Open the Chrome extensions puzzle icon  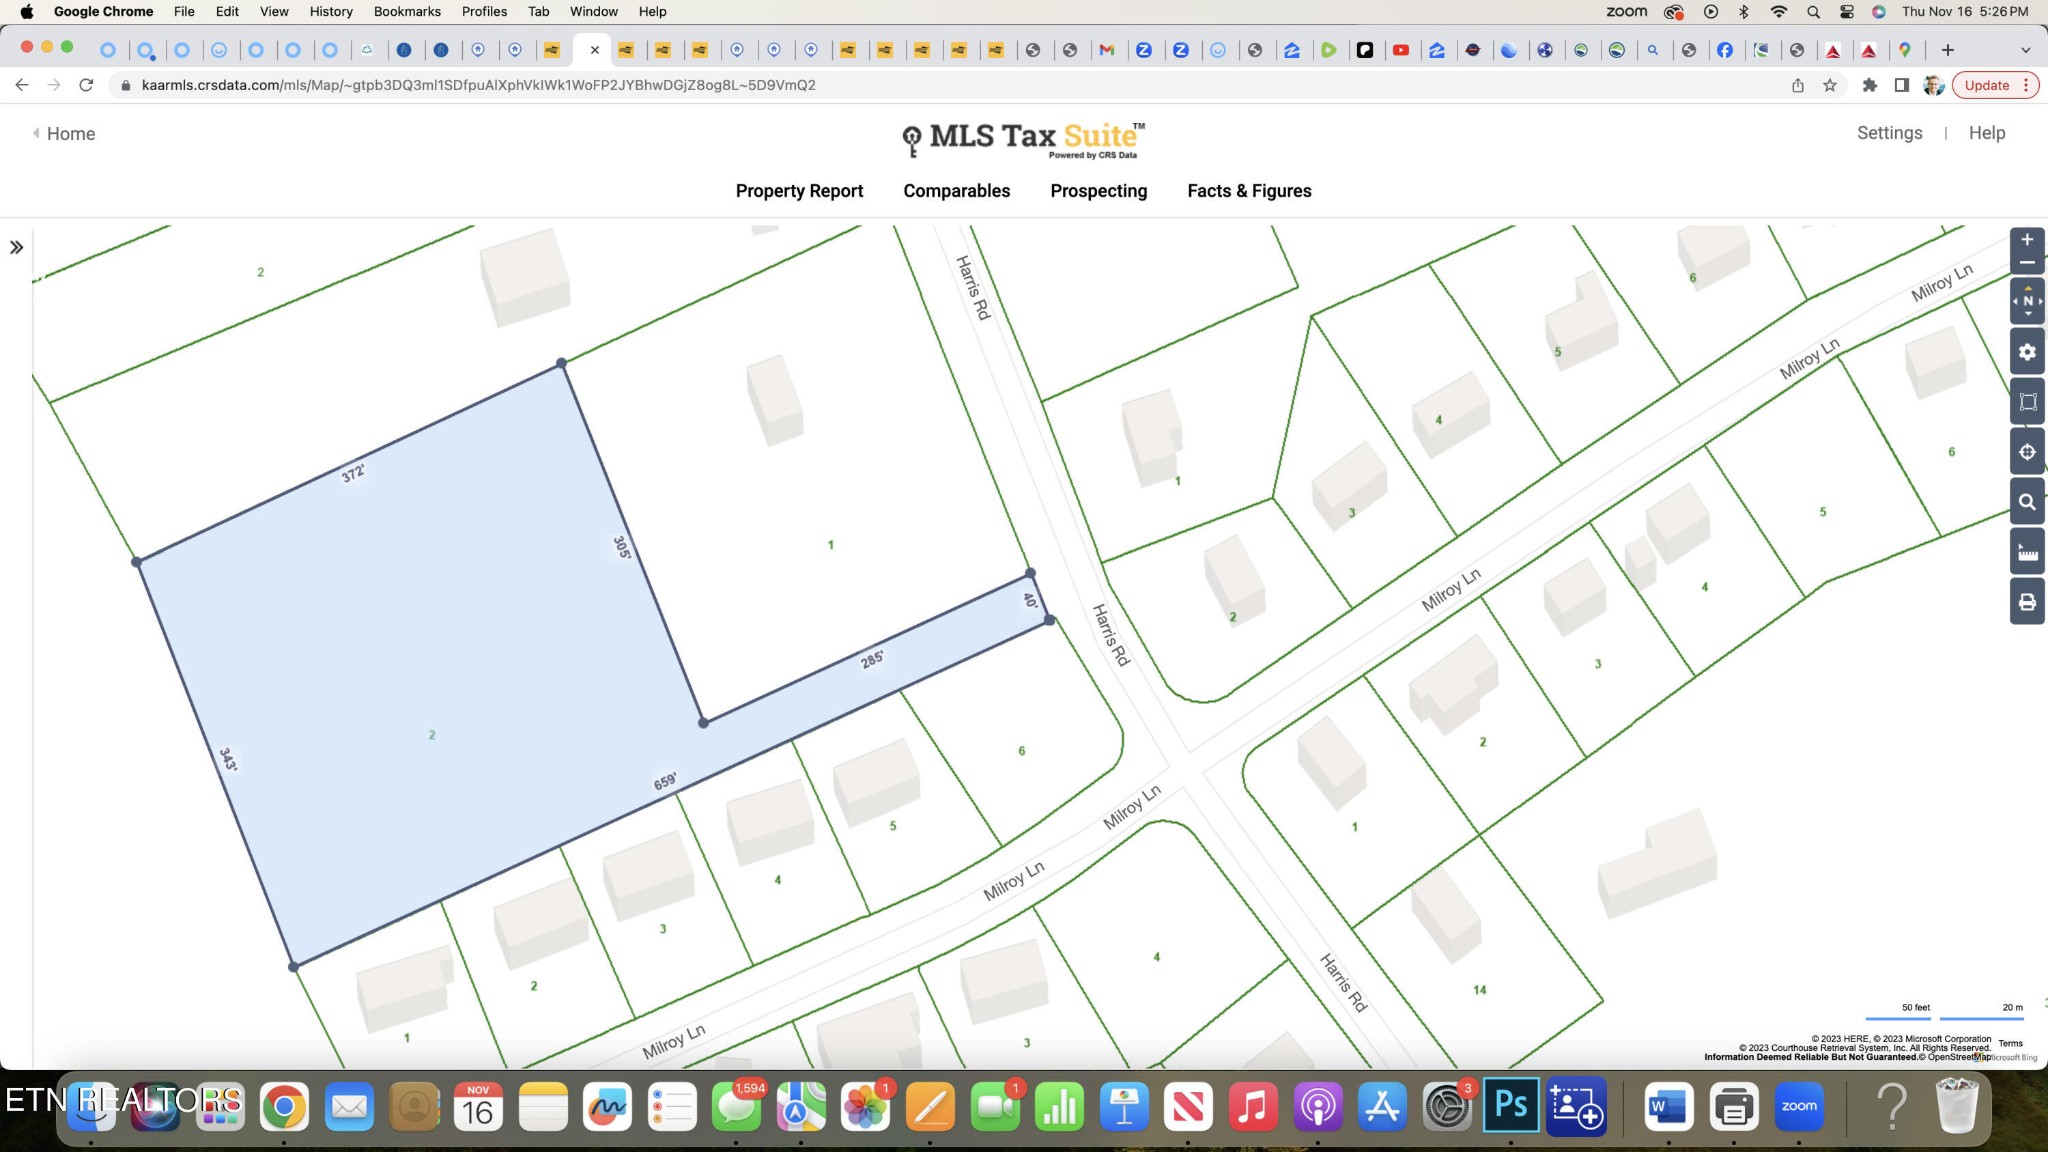pos(1869,85)
